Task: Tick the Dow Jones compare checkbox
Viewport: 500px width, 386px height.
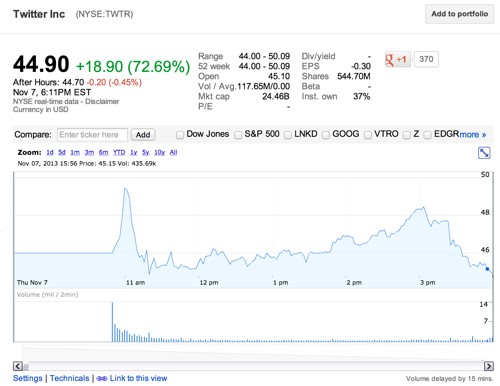Action: click(180, 135)
